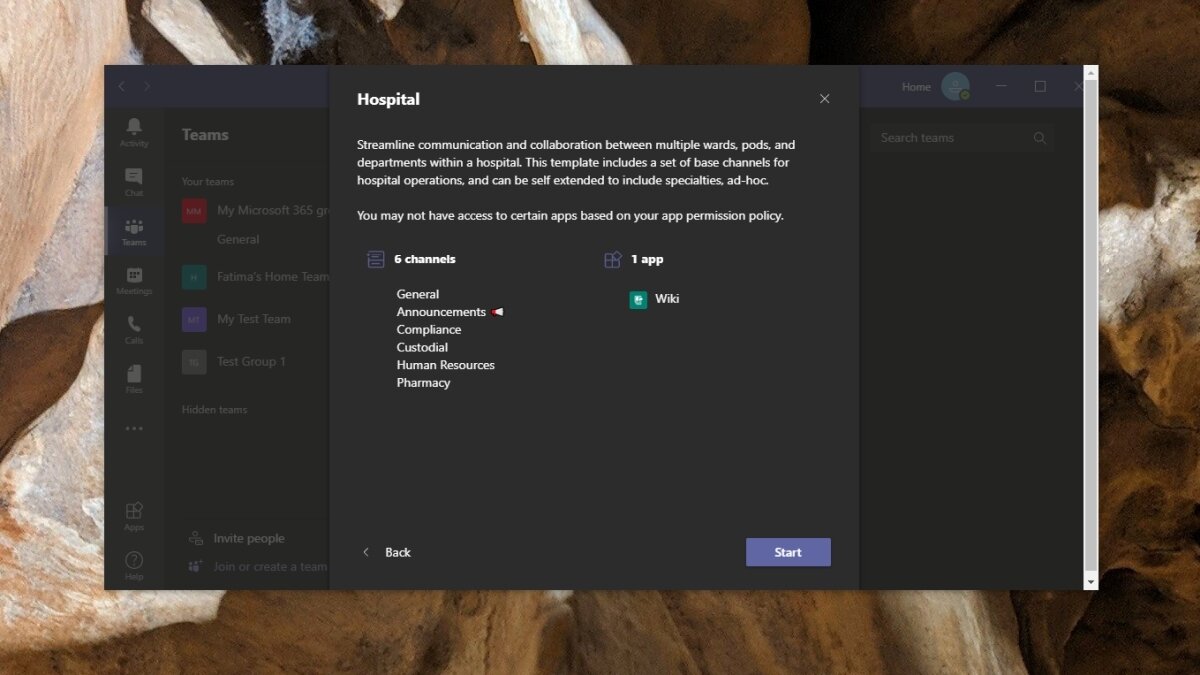
Task: Select the Files icon in sidebar
Action: (133, 379)
